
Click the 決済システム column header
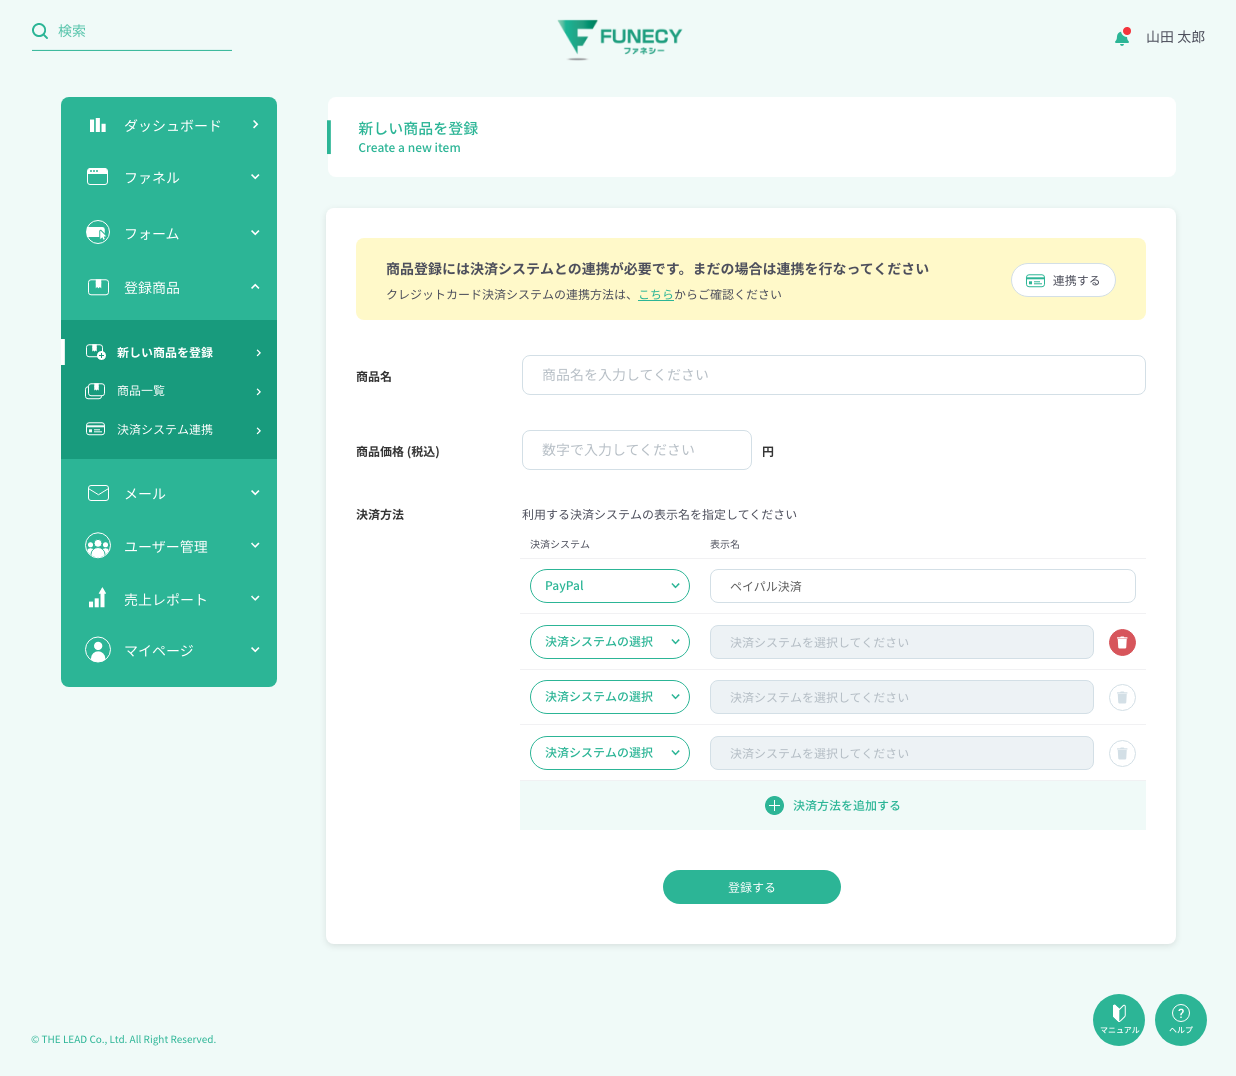560,545
